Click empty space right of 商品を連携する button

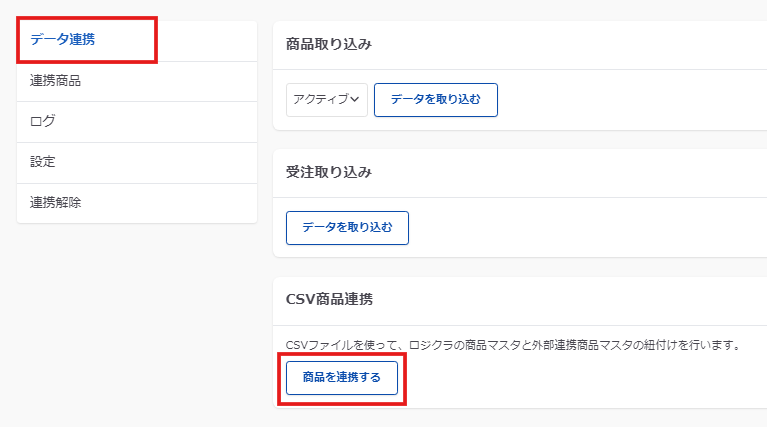click(580, 377)
